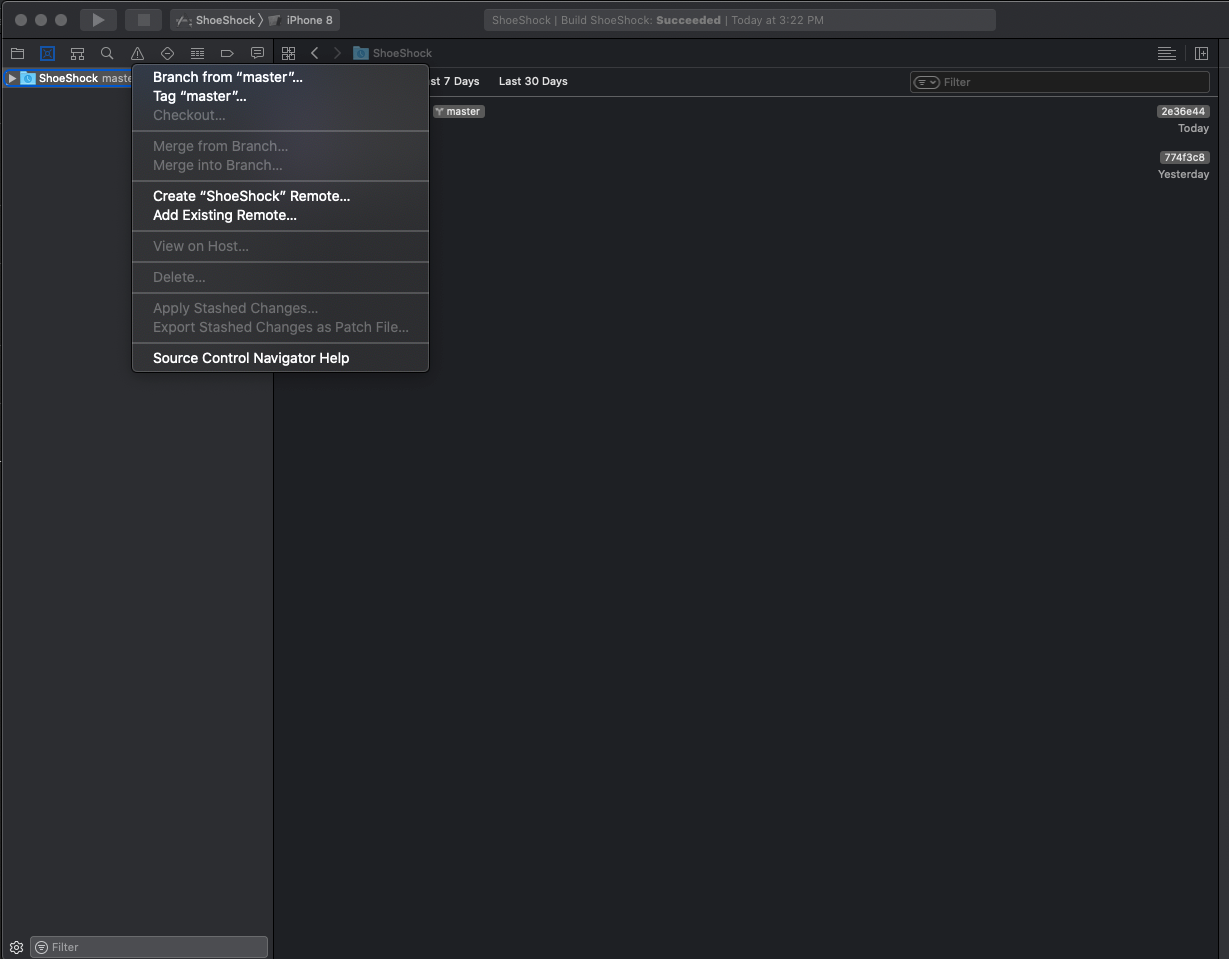The image size is (1229, 959).
Task: Click inside the sidebar Filter field
Action: click(x=148, y=946)
